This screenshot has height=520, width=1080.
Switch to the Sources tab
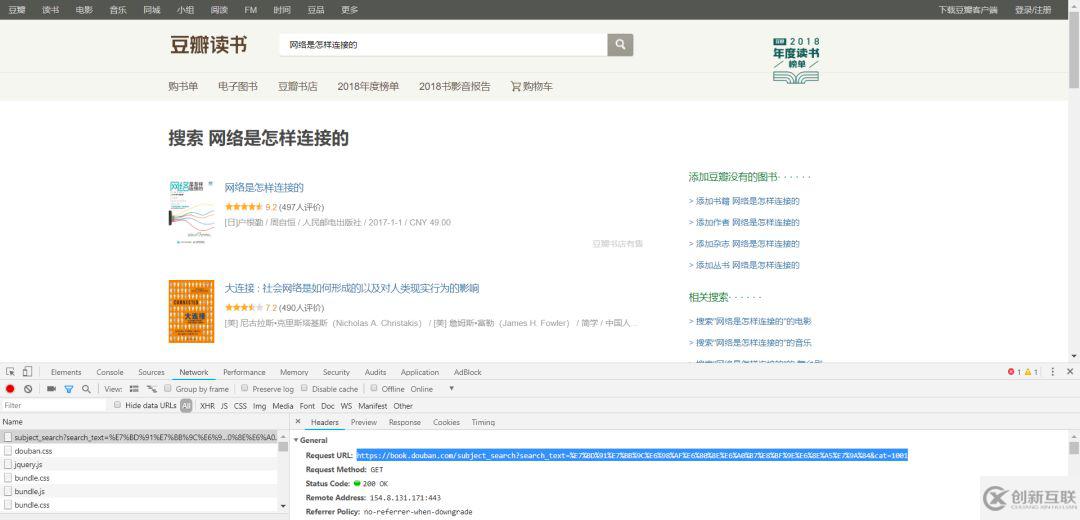(151, 372)
